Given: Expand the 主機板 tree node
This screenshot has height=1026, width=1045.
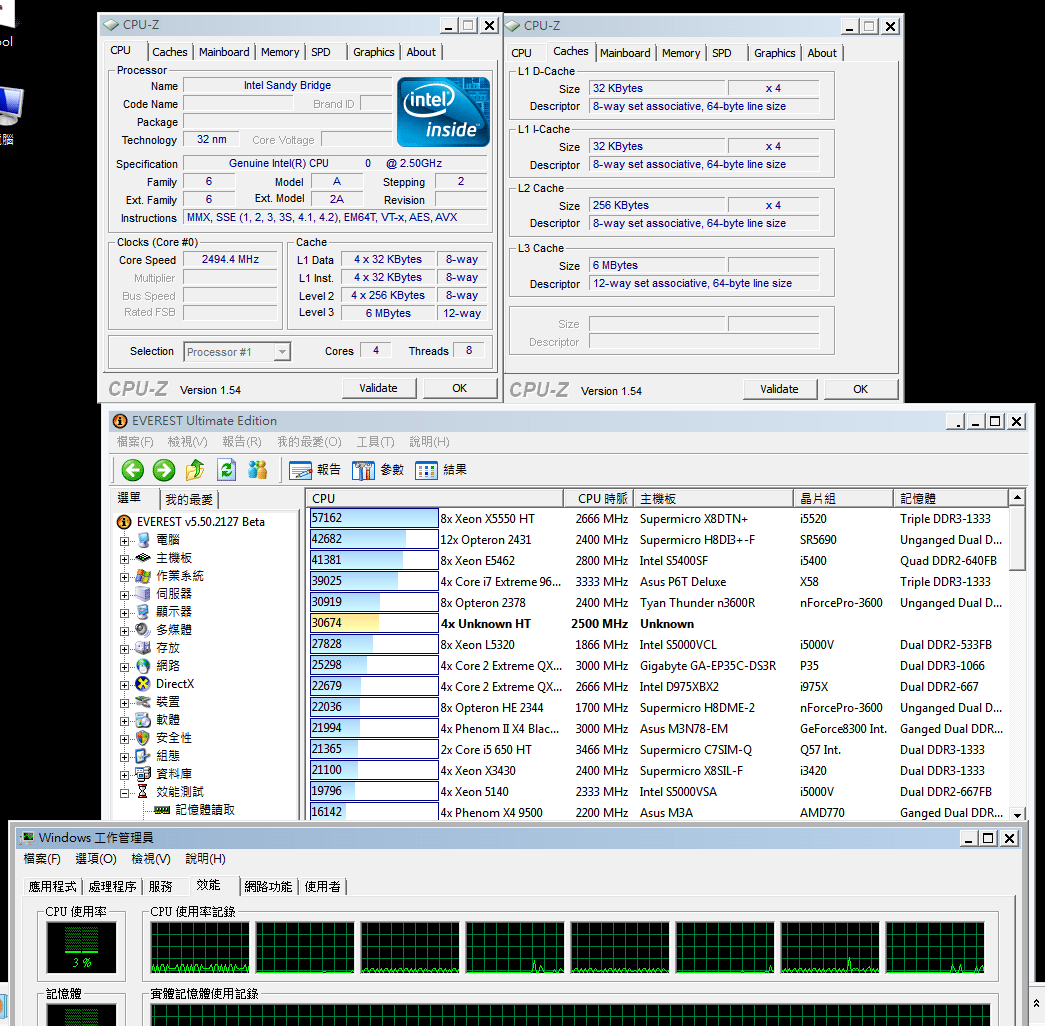Looking at the screenshot, I should [125, 558].
